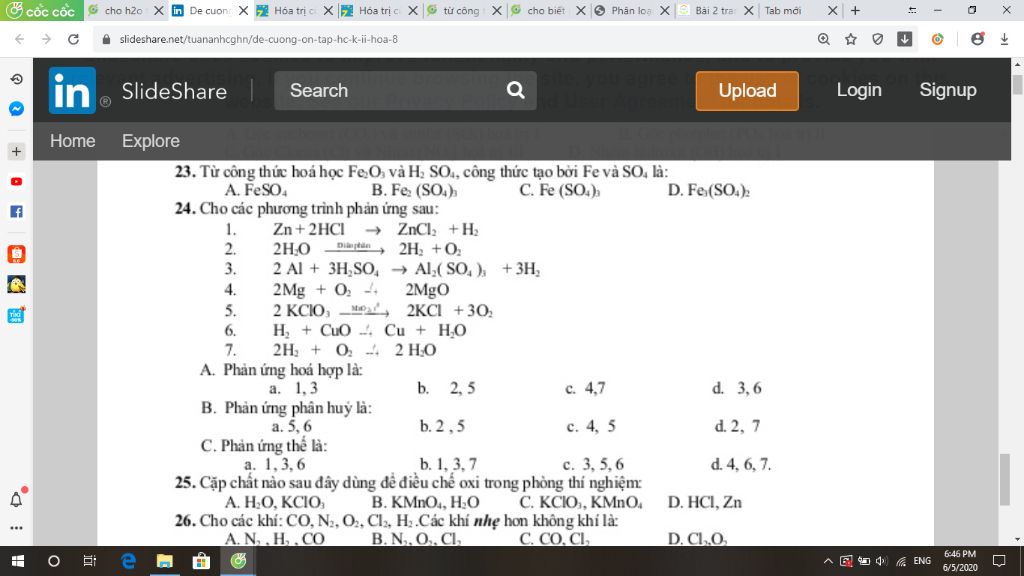Open the download-video arrow in address bar

click(x=904, y=39)
